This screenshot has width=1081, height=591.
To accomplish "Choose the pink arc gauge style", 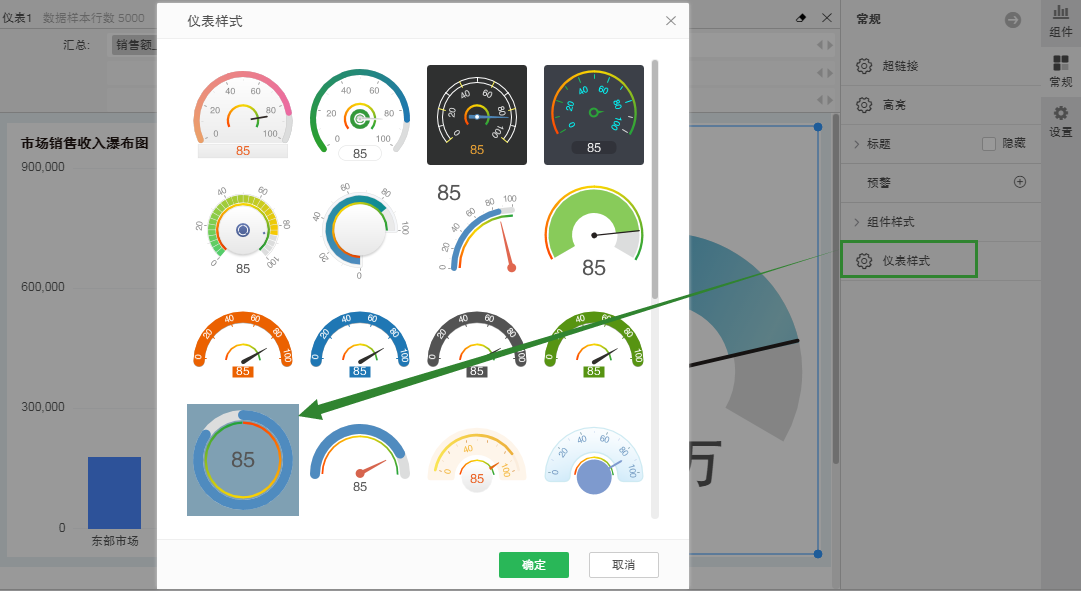I will click(242, 110).
